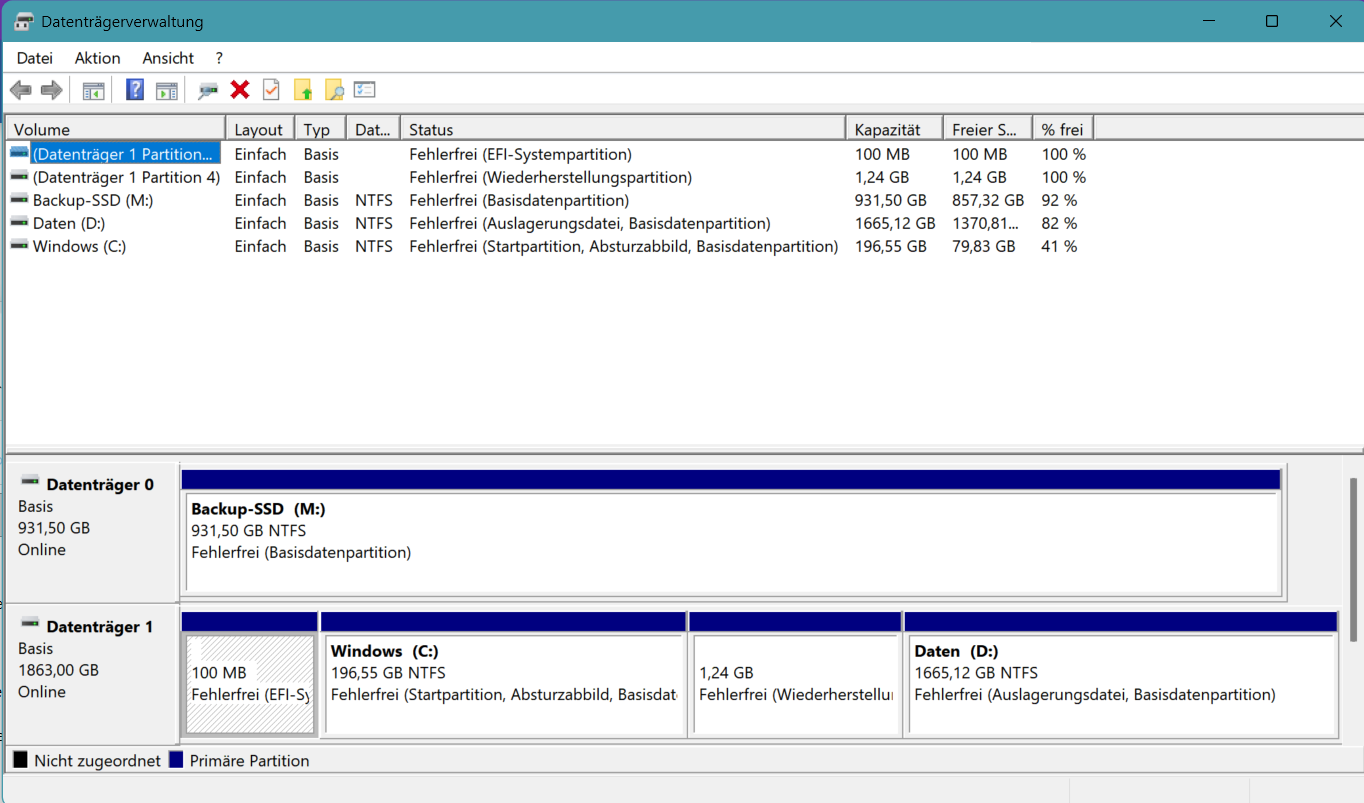Viewport: 1364px width, 803px height.
Task: Open Help via the blue question mark icon
Action: pos(135,90)
